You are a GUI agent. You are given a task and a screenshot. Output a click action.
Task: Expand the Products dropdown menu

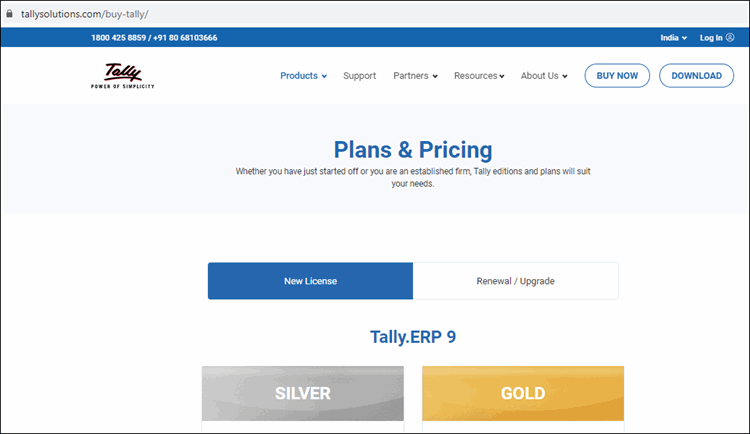[303, 76]
